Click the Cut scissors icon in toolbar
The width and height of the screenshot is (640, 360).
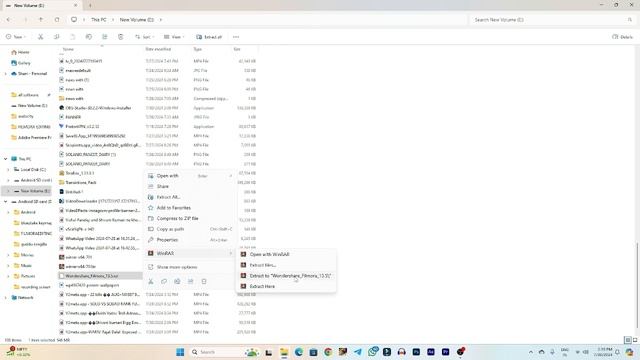[x=40, y=37]
